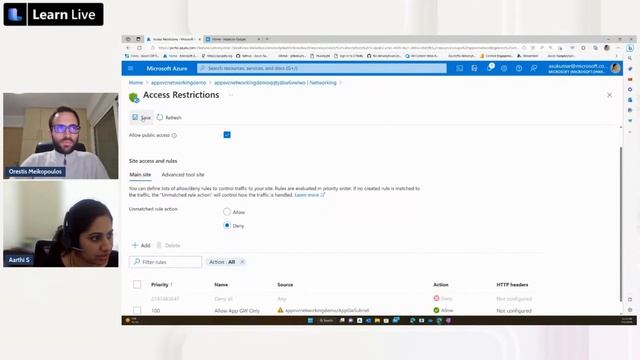Remove the Action : All filter
Screen dimensions: 640x360
click(242, 262)
